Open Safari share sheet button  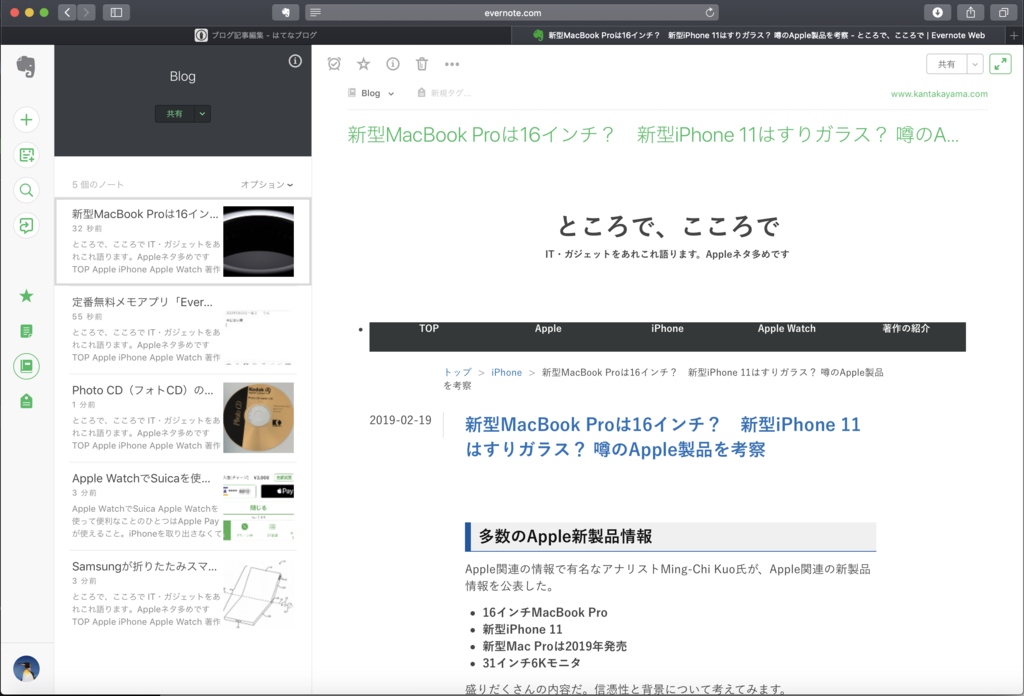pyautogui.click(x=970, y=12)
